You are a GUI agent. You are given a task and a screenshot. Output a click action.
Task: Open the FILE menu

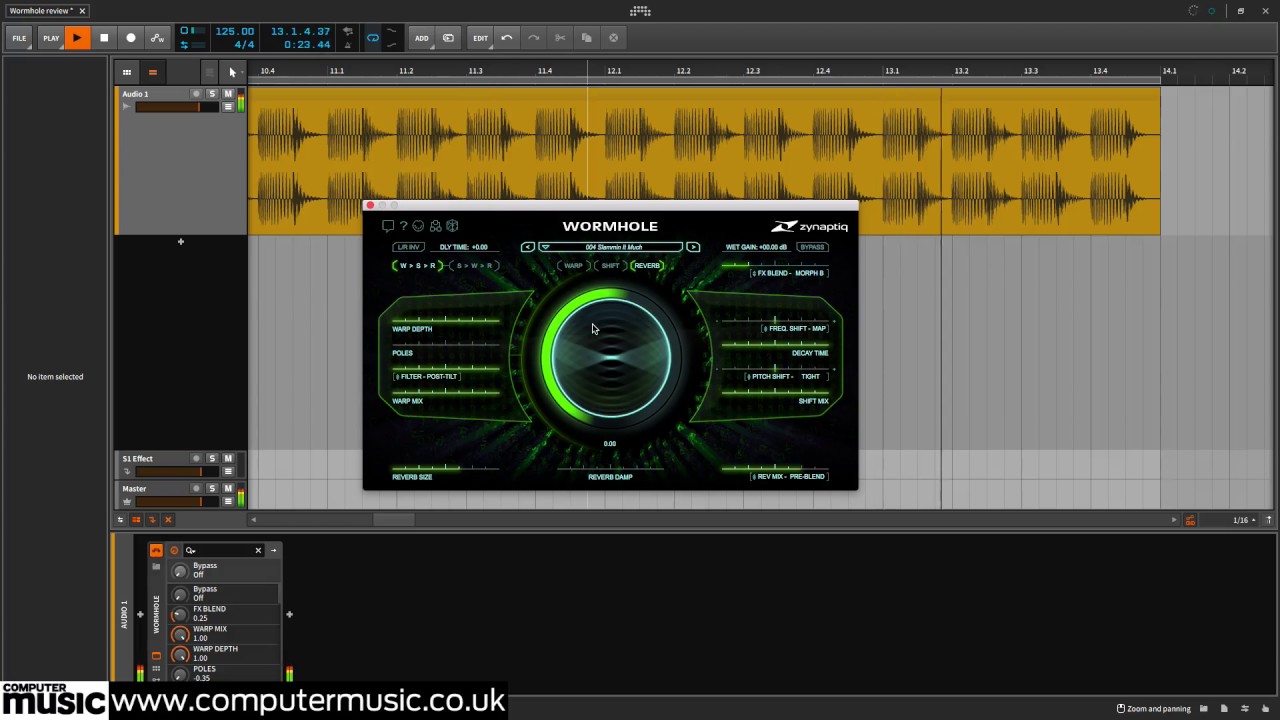pos(19,38)
